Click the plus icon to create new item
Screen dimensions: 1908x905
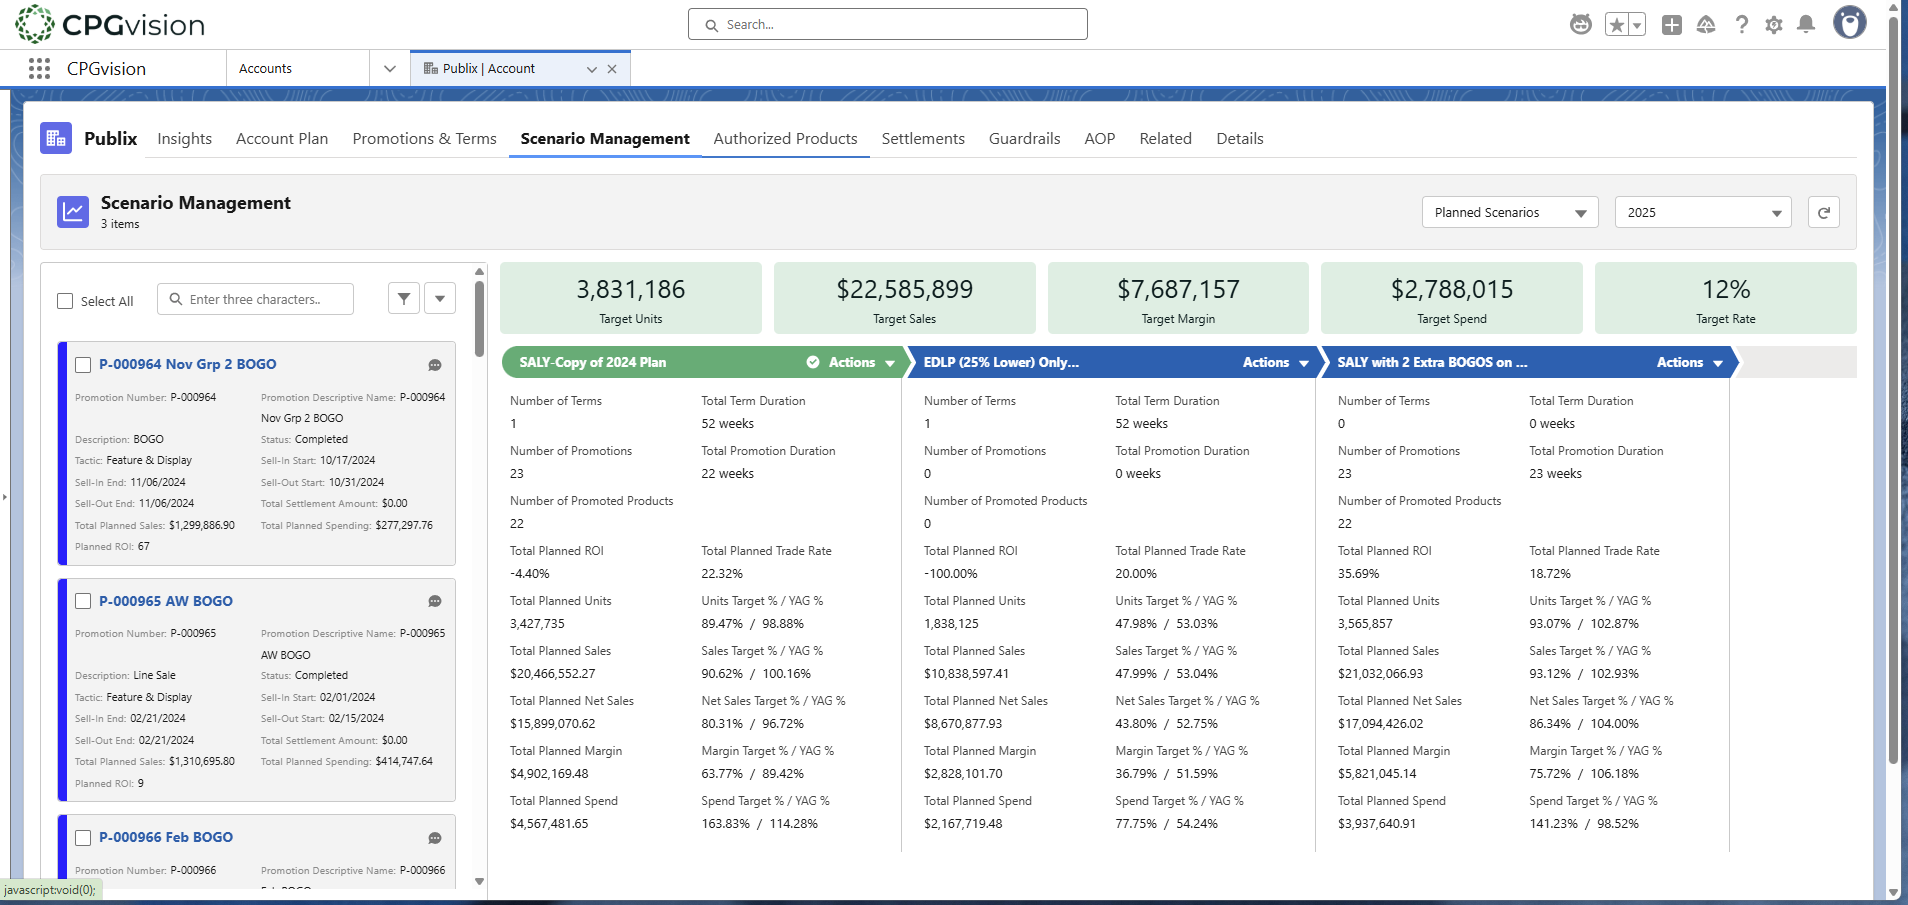click(x=1671, y=24)
